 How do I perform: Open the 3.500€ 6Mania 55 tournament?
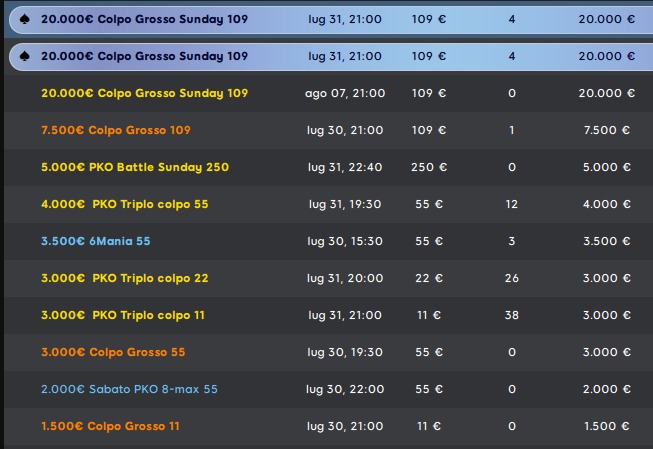tap(329, 241)
